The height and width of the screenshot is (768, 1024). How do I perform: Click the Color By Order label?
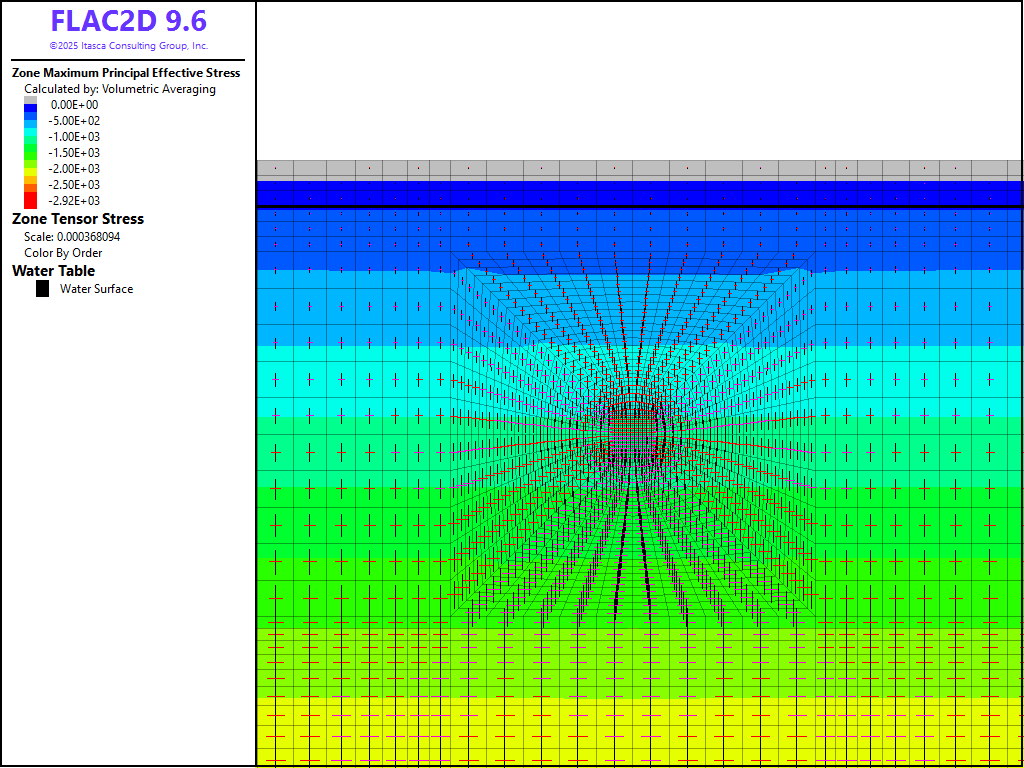tap(63, 253)
